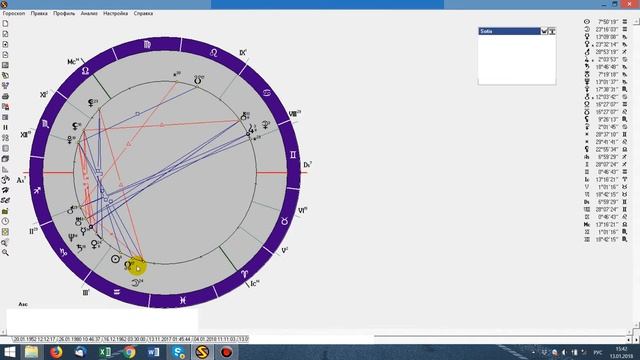The image size is (640, 360).
Task: Click the Capricorn sign on zodiac ring
Action: [63, 252]
